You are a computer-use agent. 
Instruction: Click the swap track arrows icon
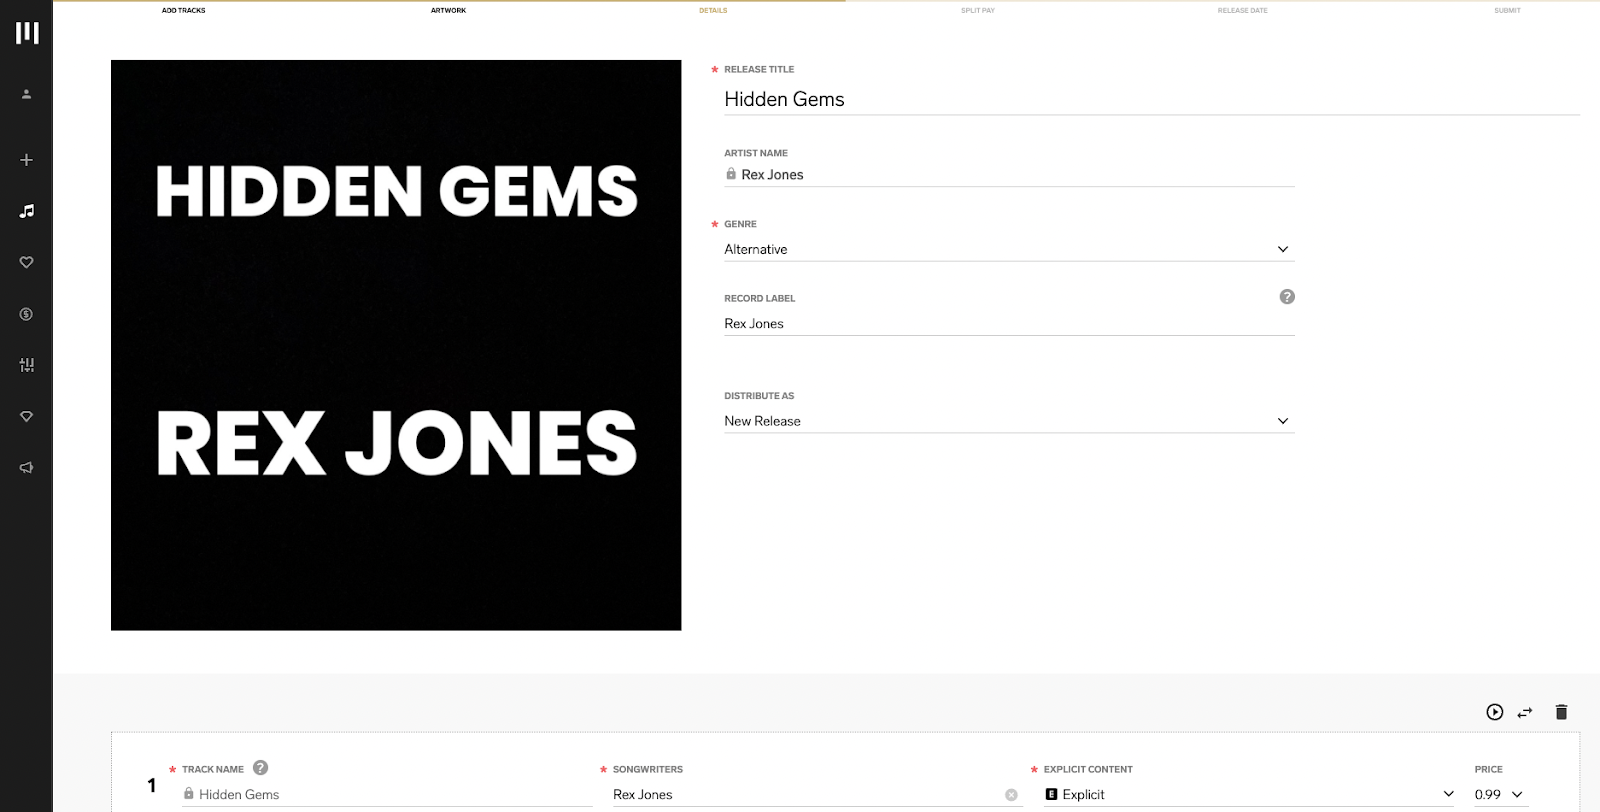pos(1525,712)
